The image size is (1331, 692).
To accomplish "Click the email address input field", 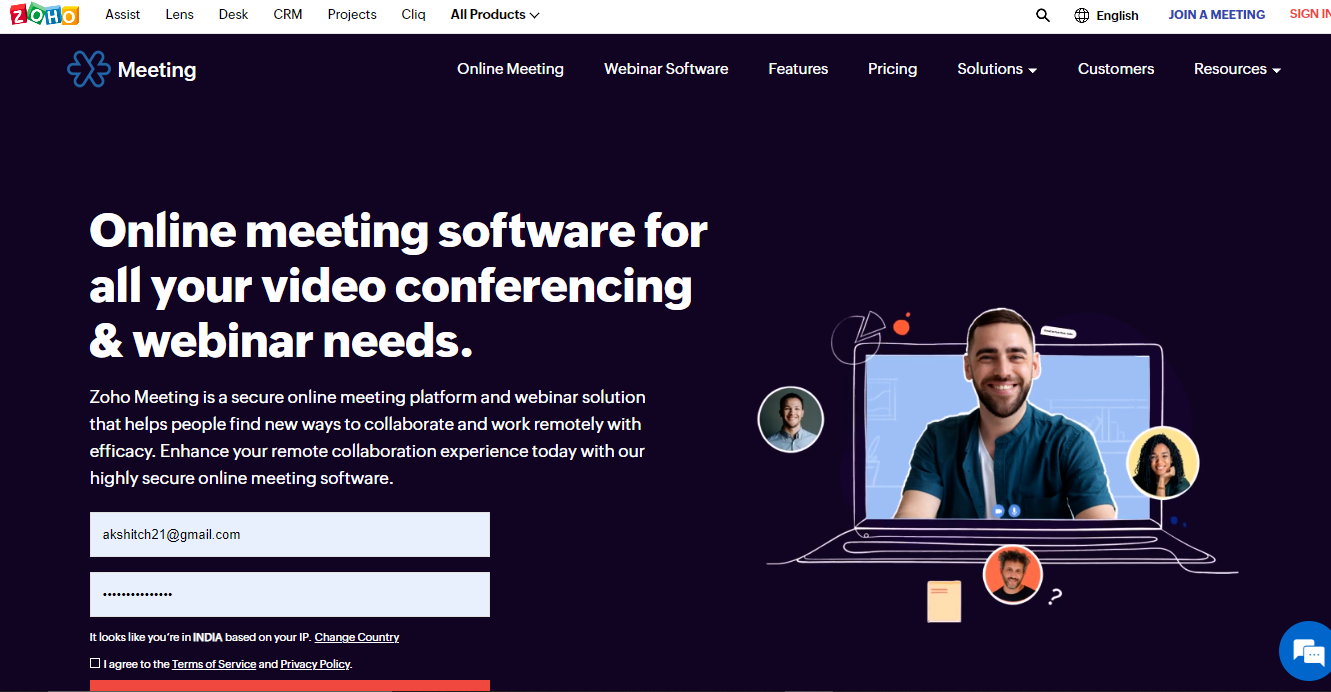I will [x=290, y=535].
